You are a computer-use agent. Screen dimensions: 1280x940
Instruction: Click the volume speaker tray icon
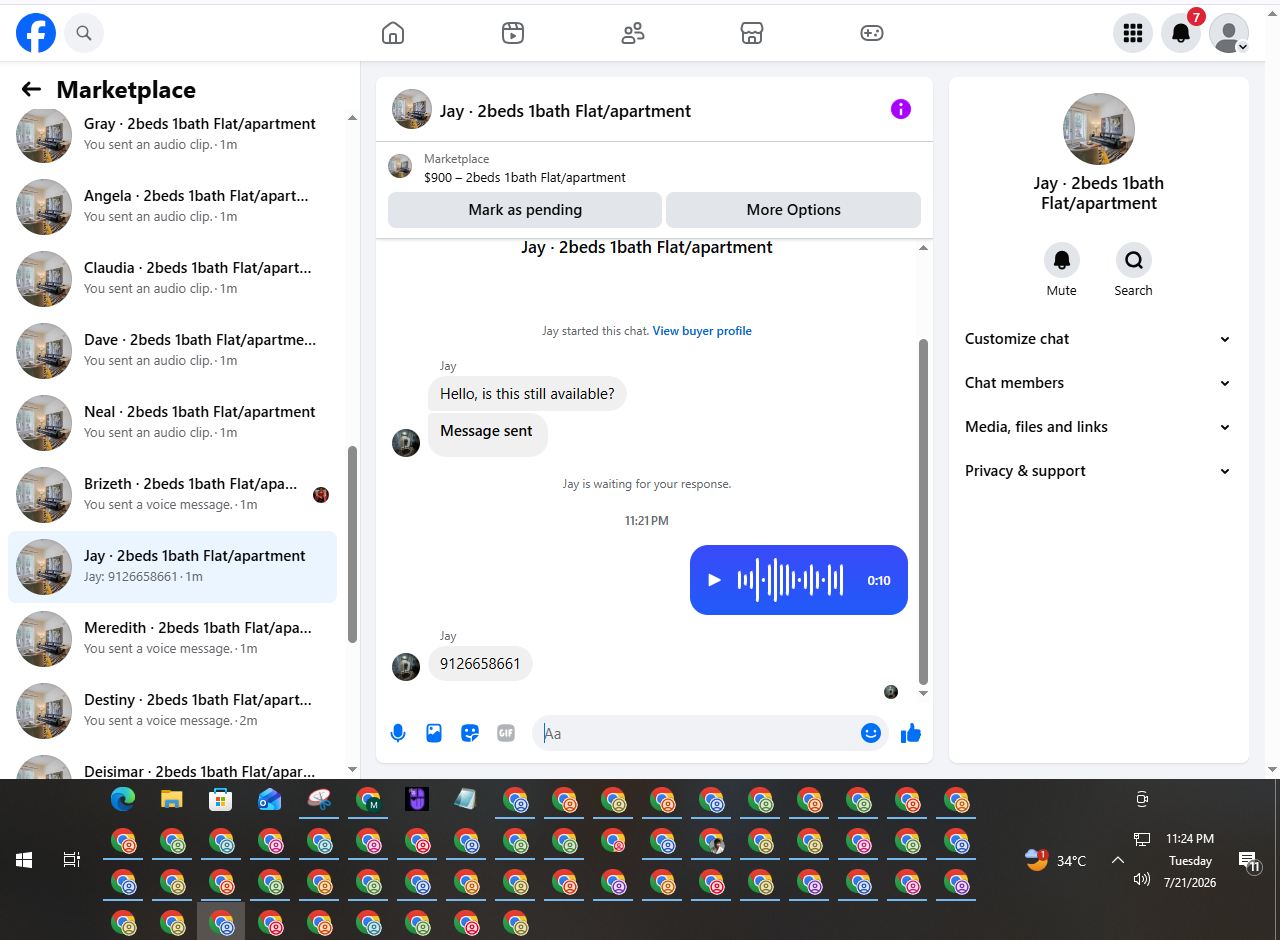[1142, 879]
